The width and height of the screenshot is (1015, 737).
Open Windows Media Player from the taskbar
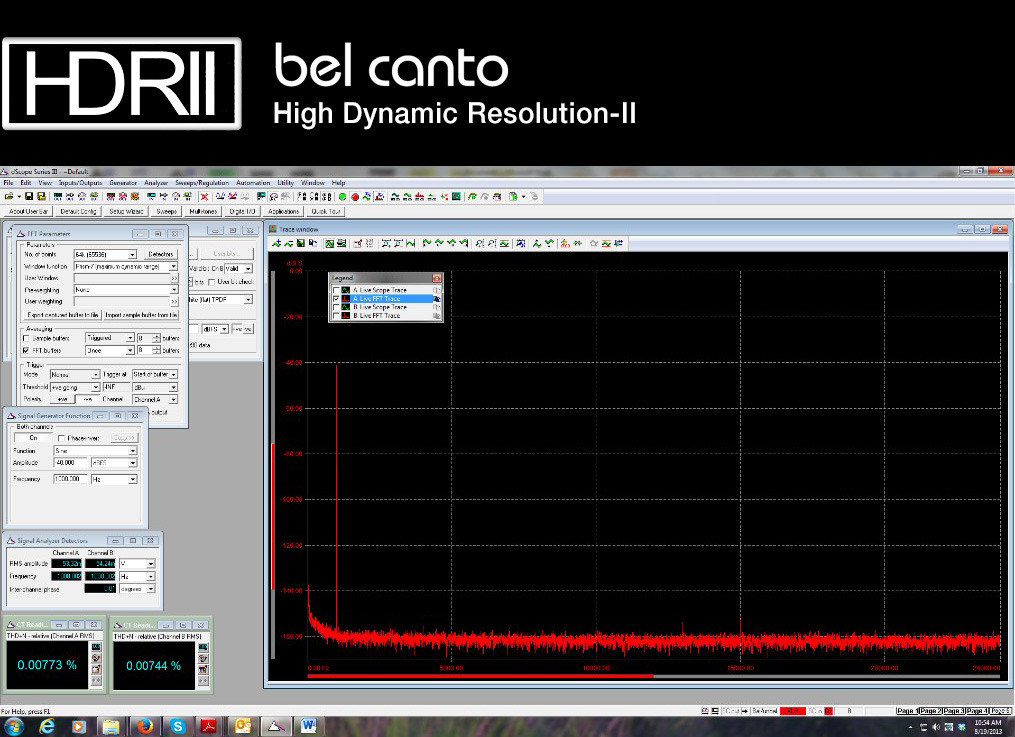click(x=79, y=727)
